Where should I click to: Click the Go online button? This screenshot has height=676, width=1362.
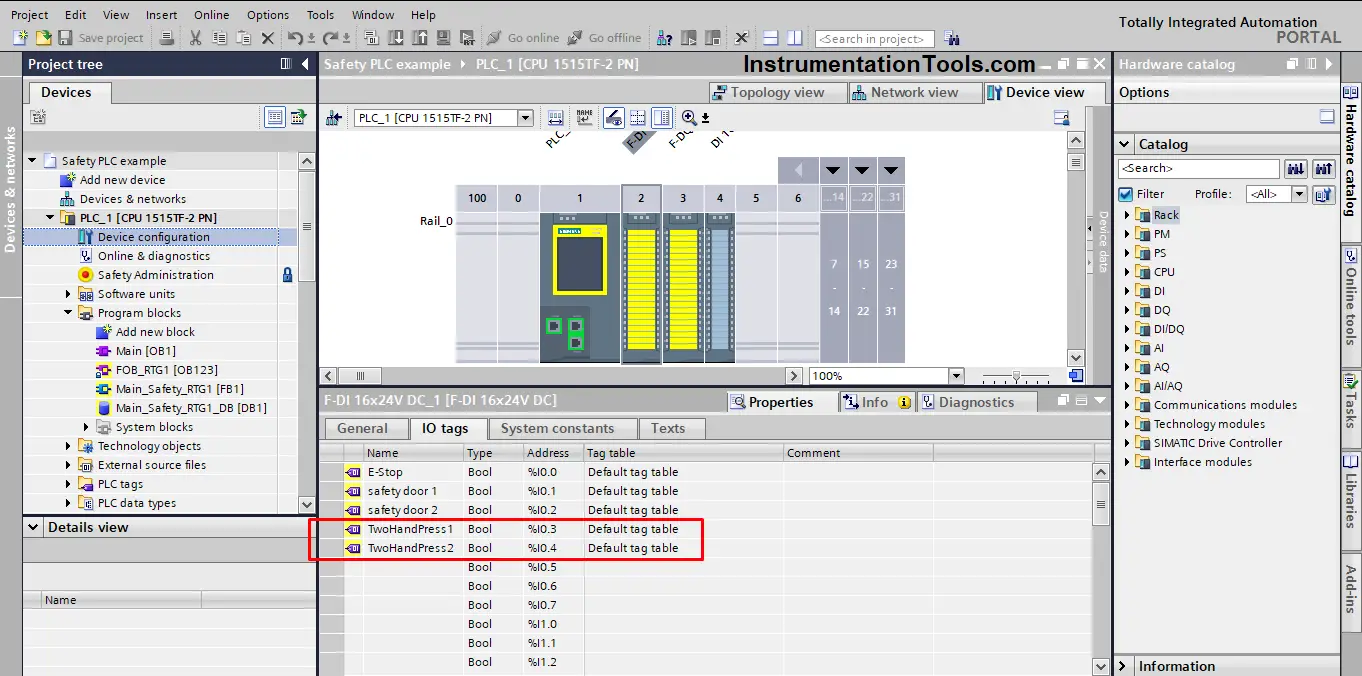(523, 38)
